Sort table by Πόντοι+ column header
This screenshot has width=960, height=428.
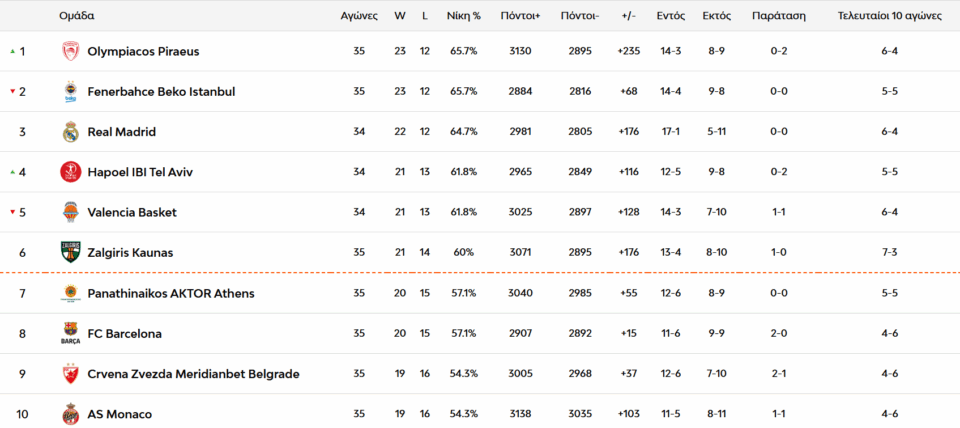tap(521, 16)
